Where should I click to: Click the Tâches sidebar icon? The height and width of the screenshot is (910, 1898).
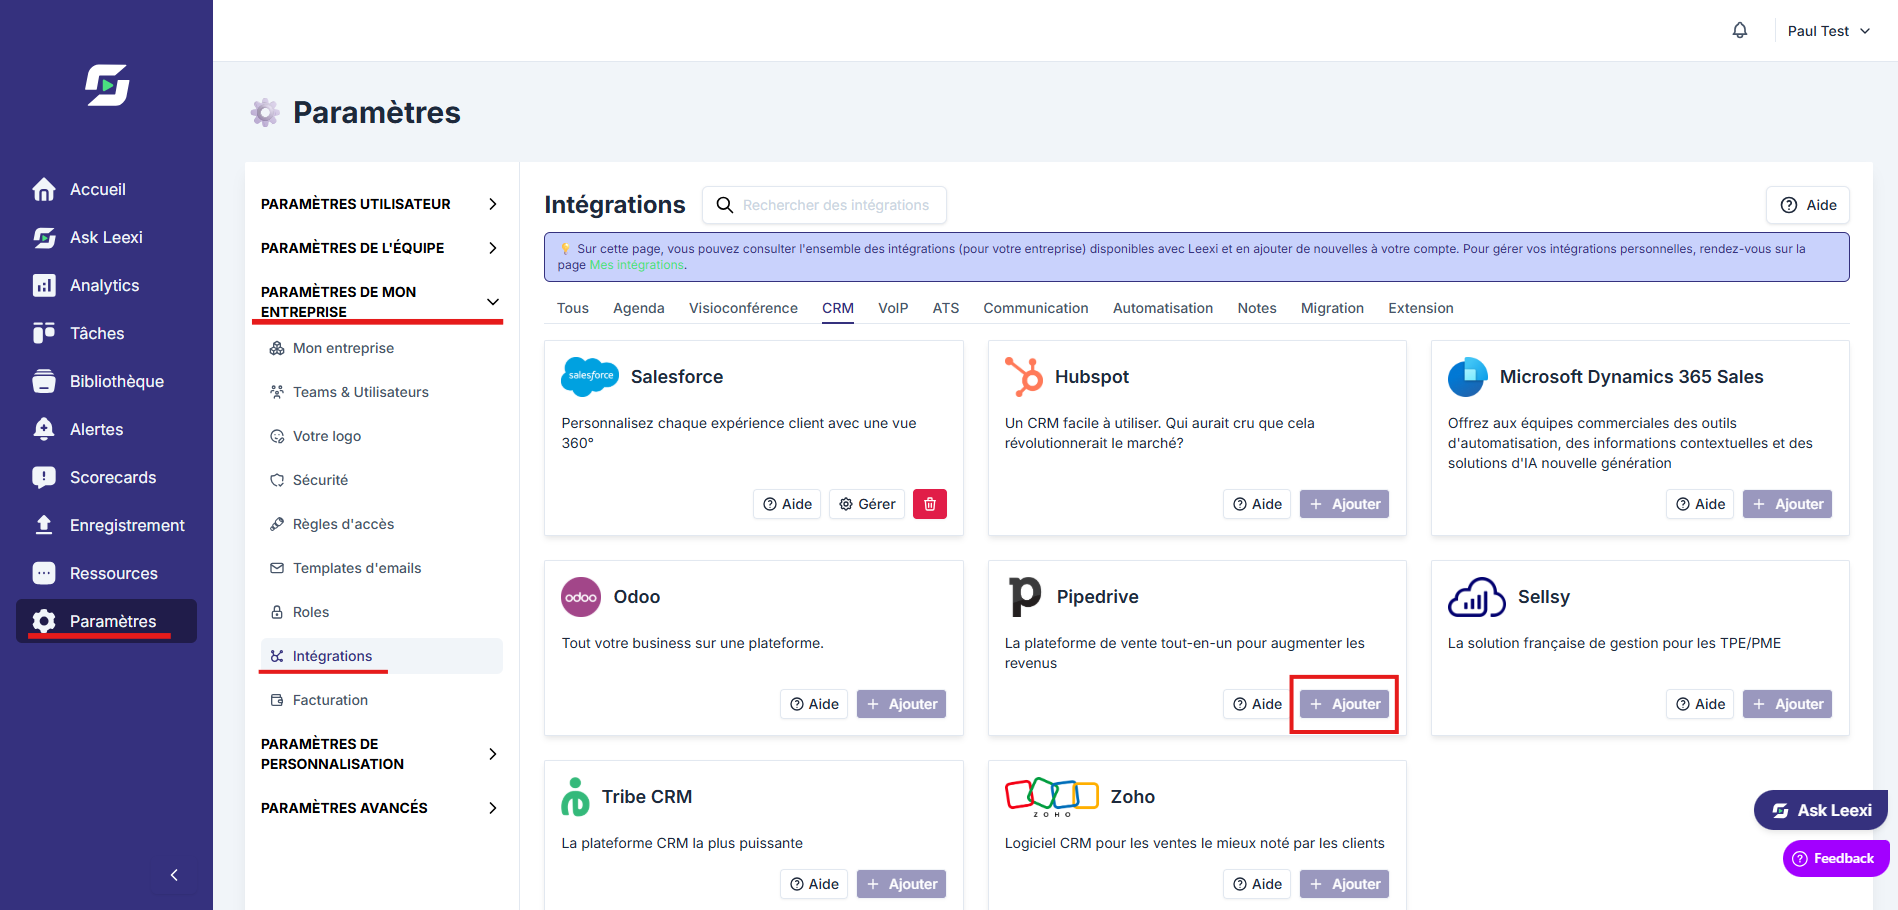pos(44,333)
